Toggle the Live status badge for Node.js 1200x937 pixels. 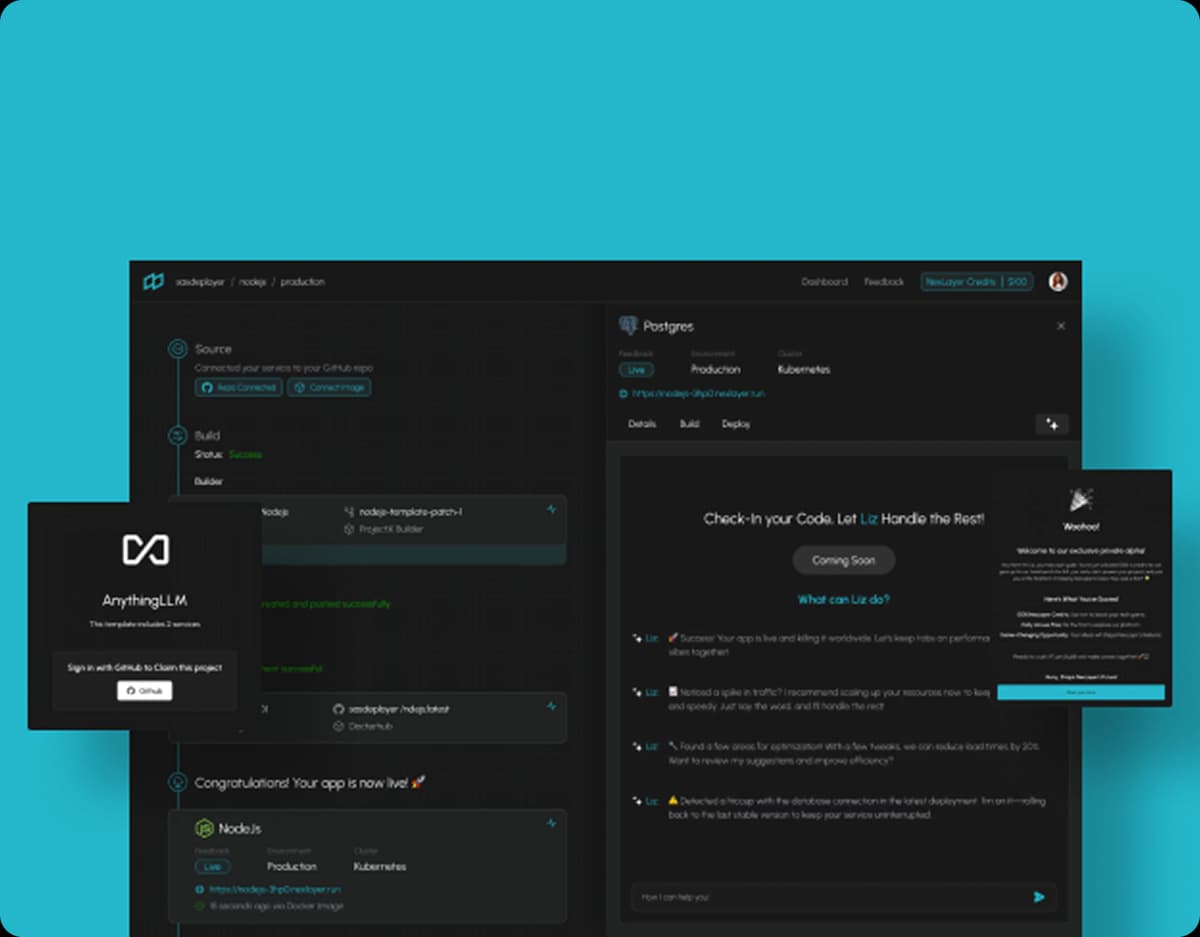click(213, 867)
